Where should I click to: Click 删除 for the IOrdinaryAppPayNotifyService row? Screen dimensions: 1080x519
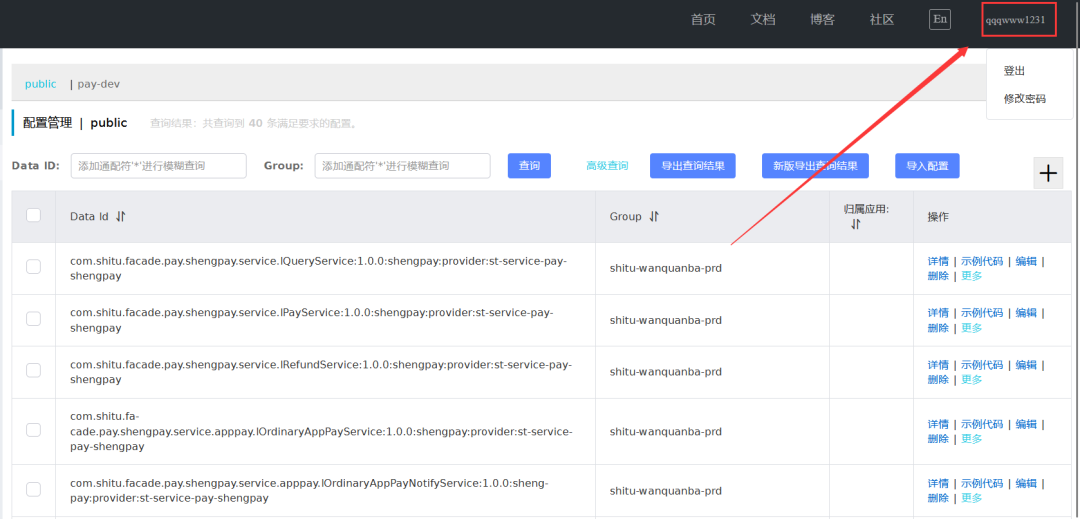pos(938,498)
